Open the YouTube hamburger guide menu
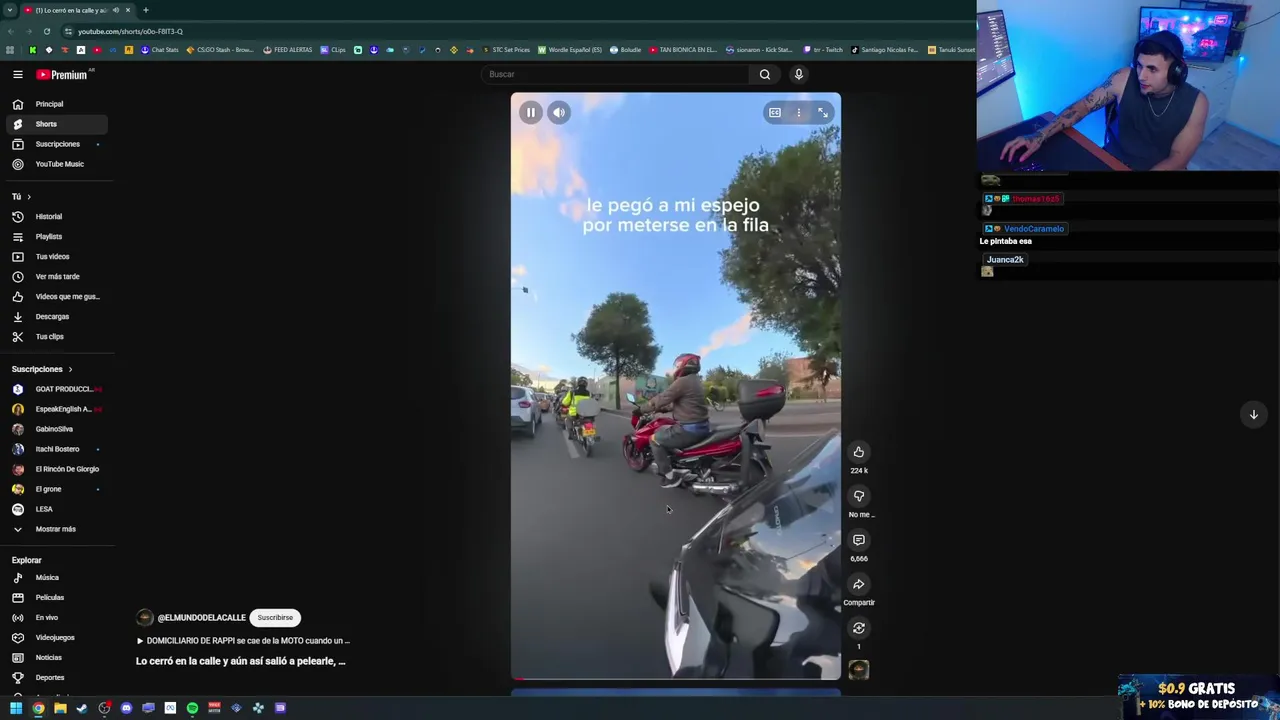Image resolution: width=1280 pixels, height=720 pixels. (x=17, y=74)
